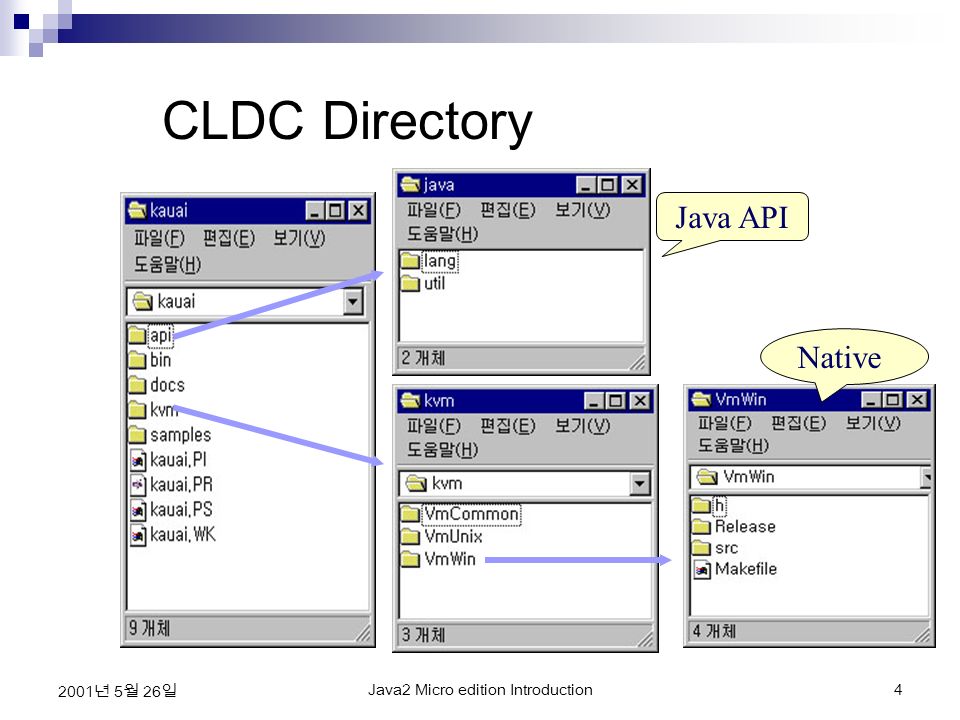The width and height of the screenshot is (960, 720).
Task: Select the kauai.PS file icon
Action: (x=138, y=510)
